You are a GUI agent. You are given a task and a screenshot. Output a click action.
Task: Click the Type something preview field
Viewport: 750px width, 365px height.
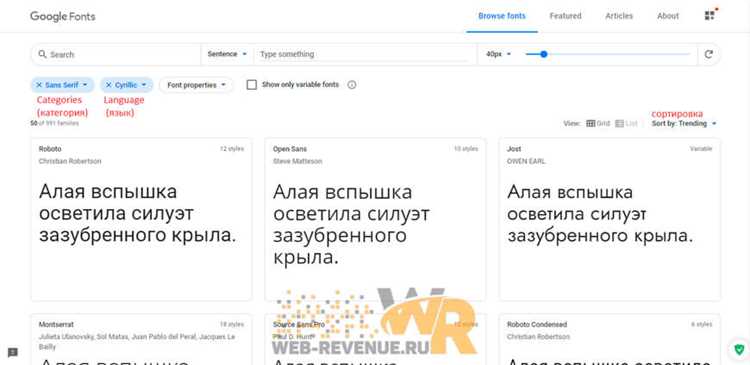click(x=364, y=54)
